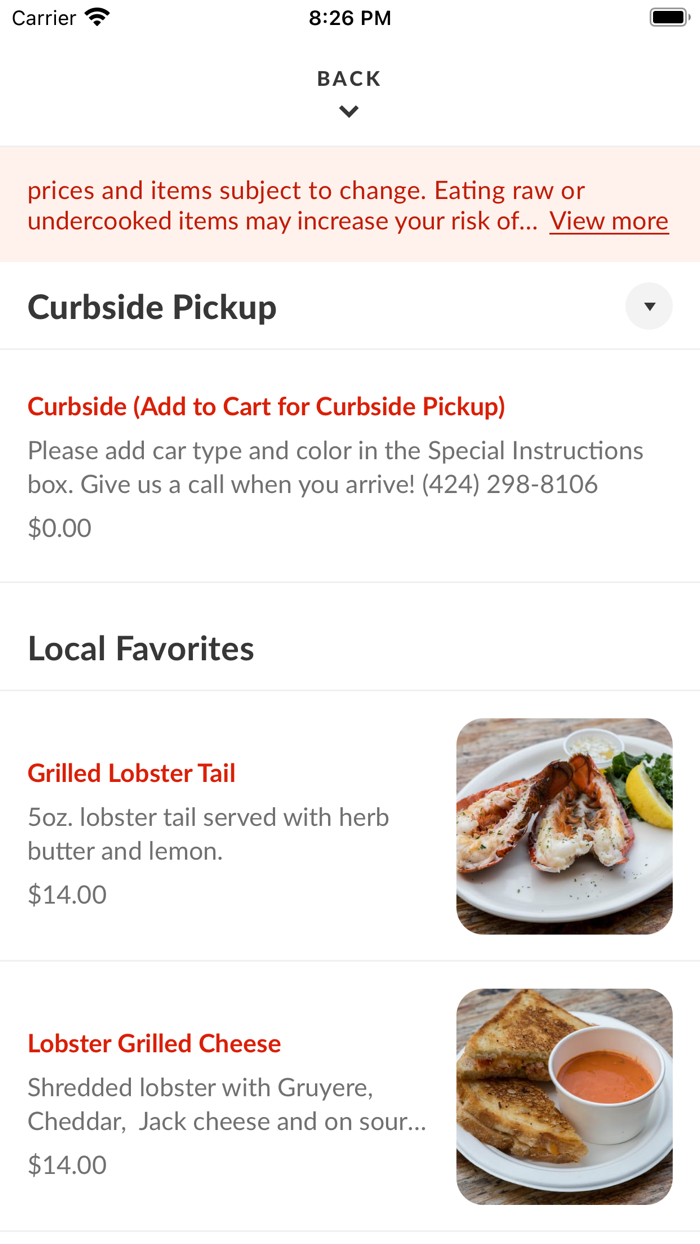This screenshot has width=700, height=1244.
Task: Click the Wi-Fi icon in the status bar
Action: point(97,18)
